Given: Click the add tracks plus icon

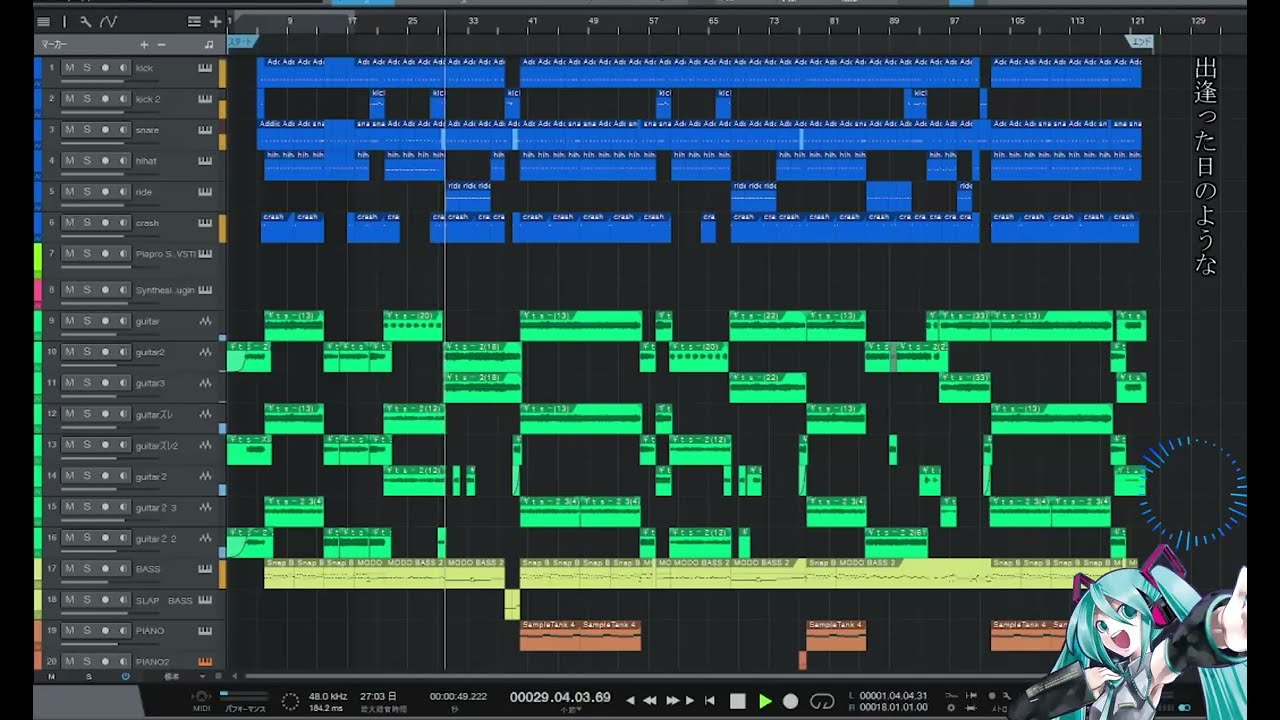Looking at the screenshot, I should (x=215, y=21).
